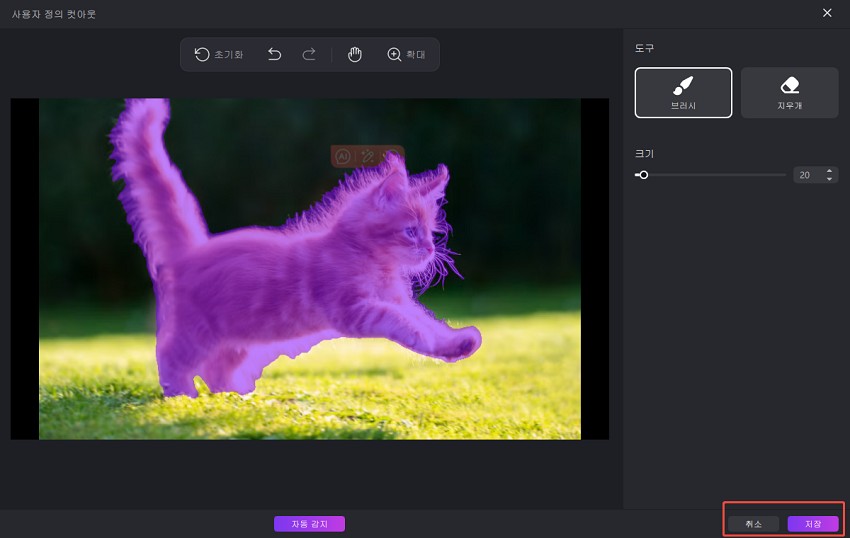Click the 도구 section label
Screen dimensions: 850x538
point(644,48)
